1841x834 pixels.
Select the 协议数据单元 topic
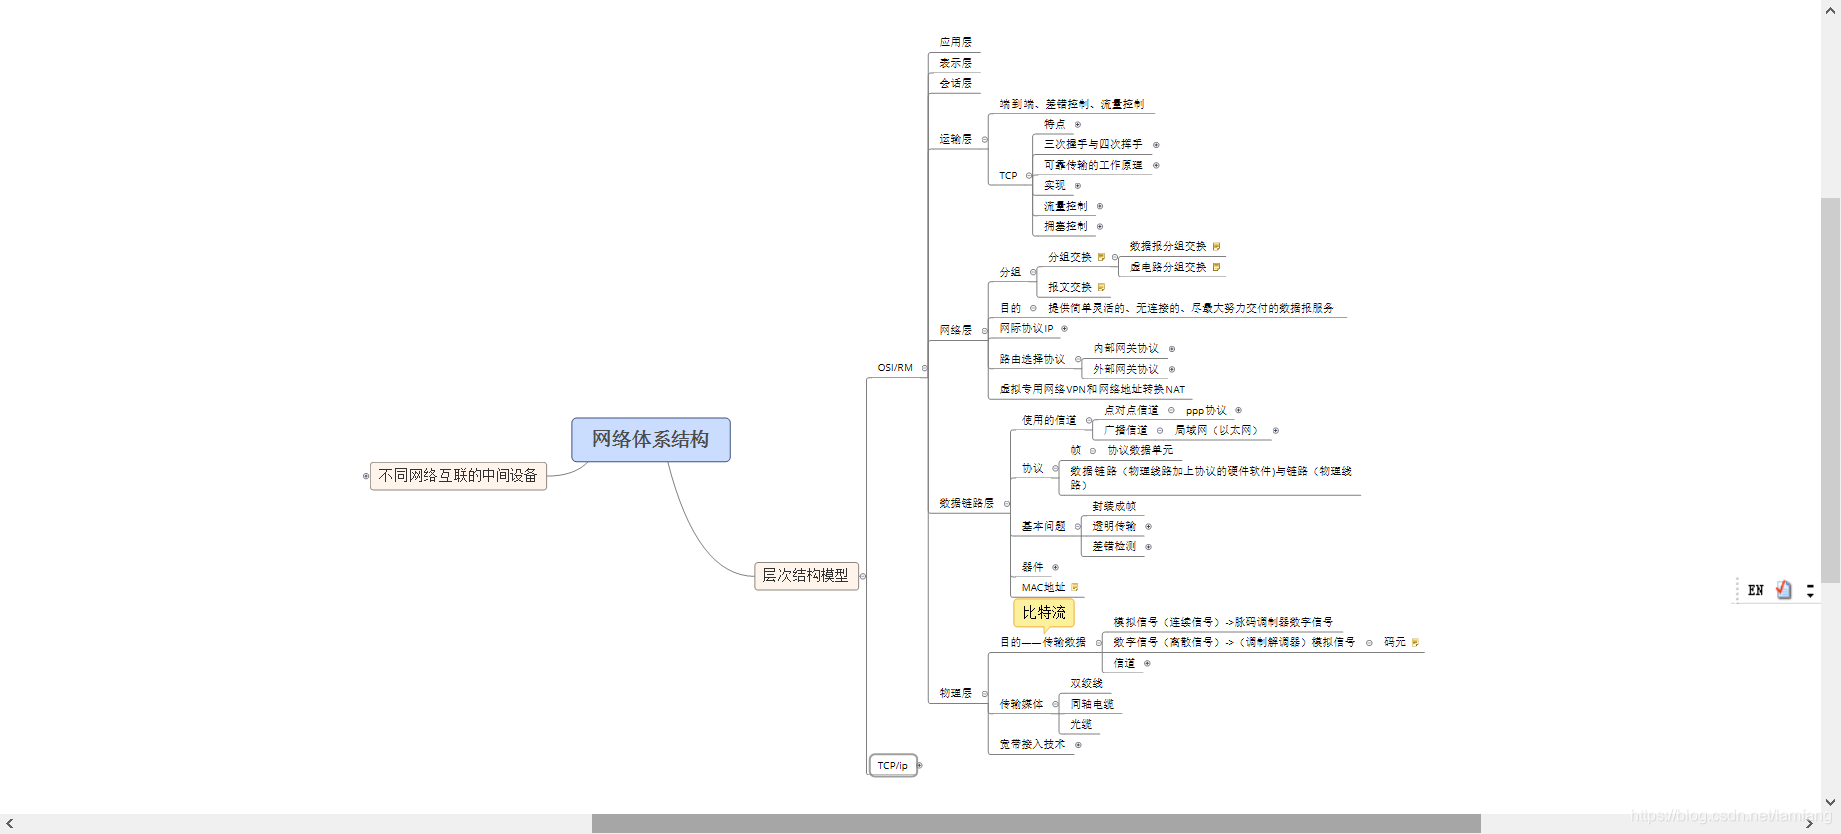click(1140, 450)
